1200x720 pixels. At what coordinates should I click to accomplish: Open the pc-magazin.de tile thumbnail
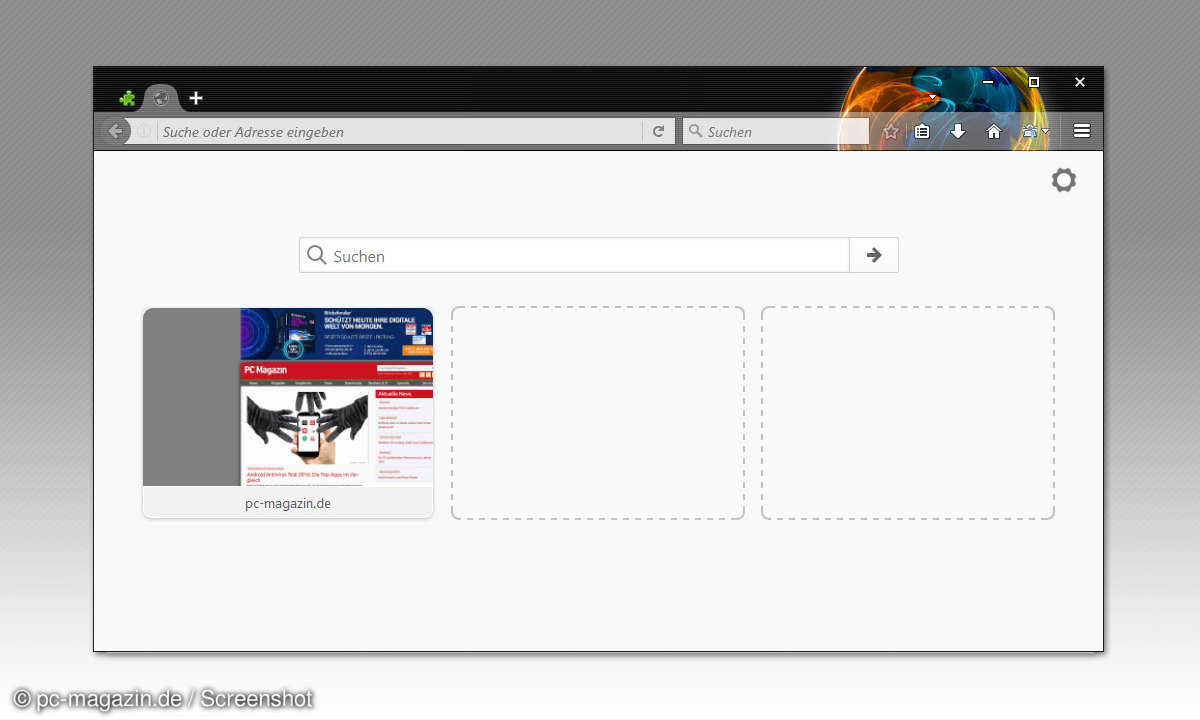click(288, 397)
